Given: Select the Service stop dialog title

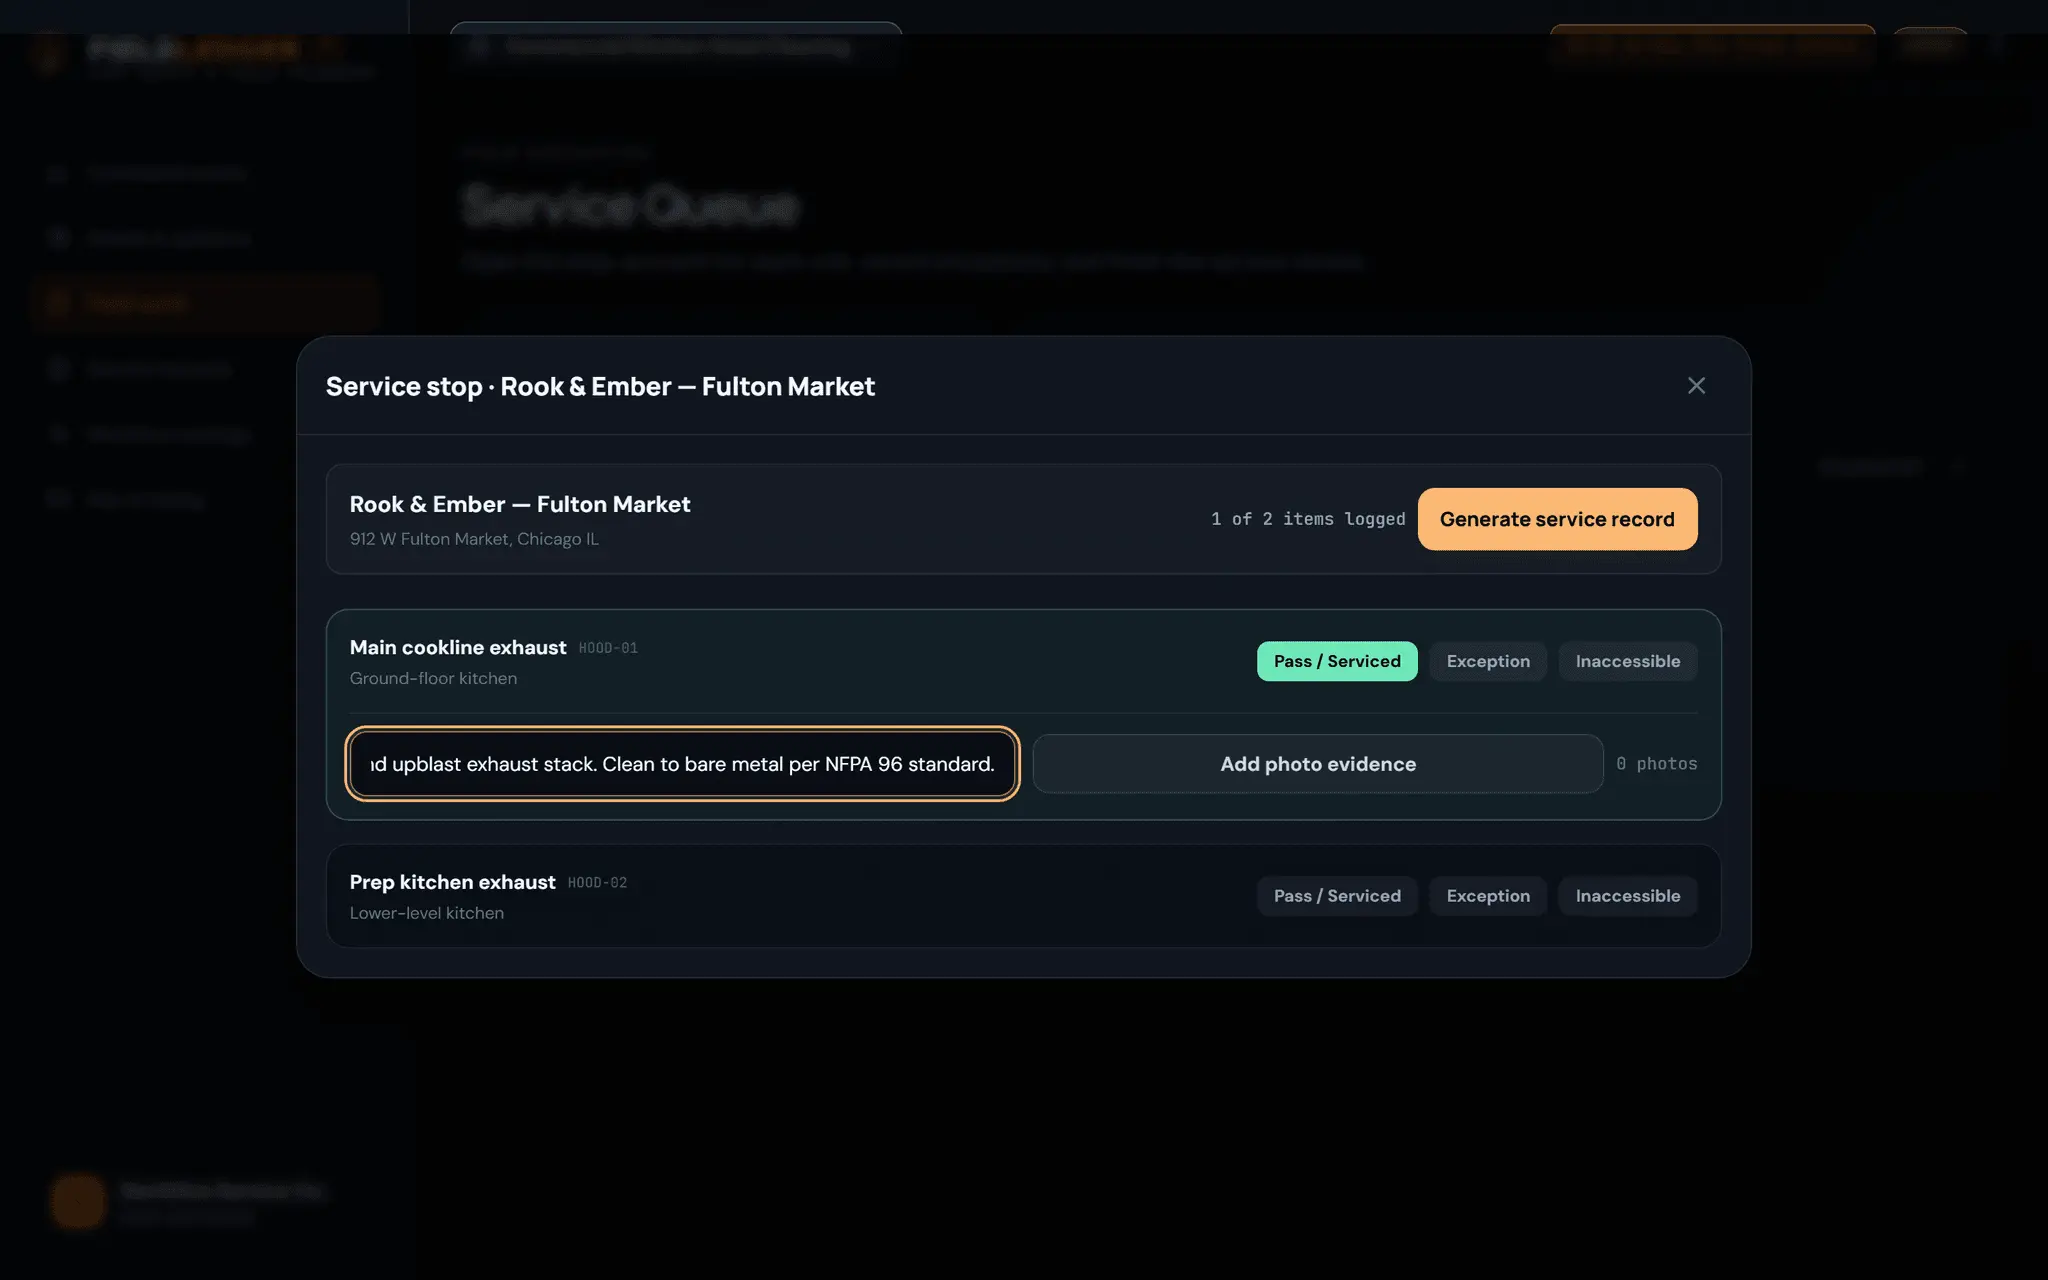Looking at the screenshot, I should (600, 386).
